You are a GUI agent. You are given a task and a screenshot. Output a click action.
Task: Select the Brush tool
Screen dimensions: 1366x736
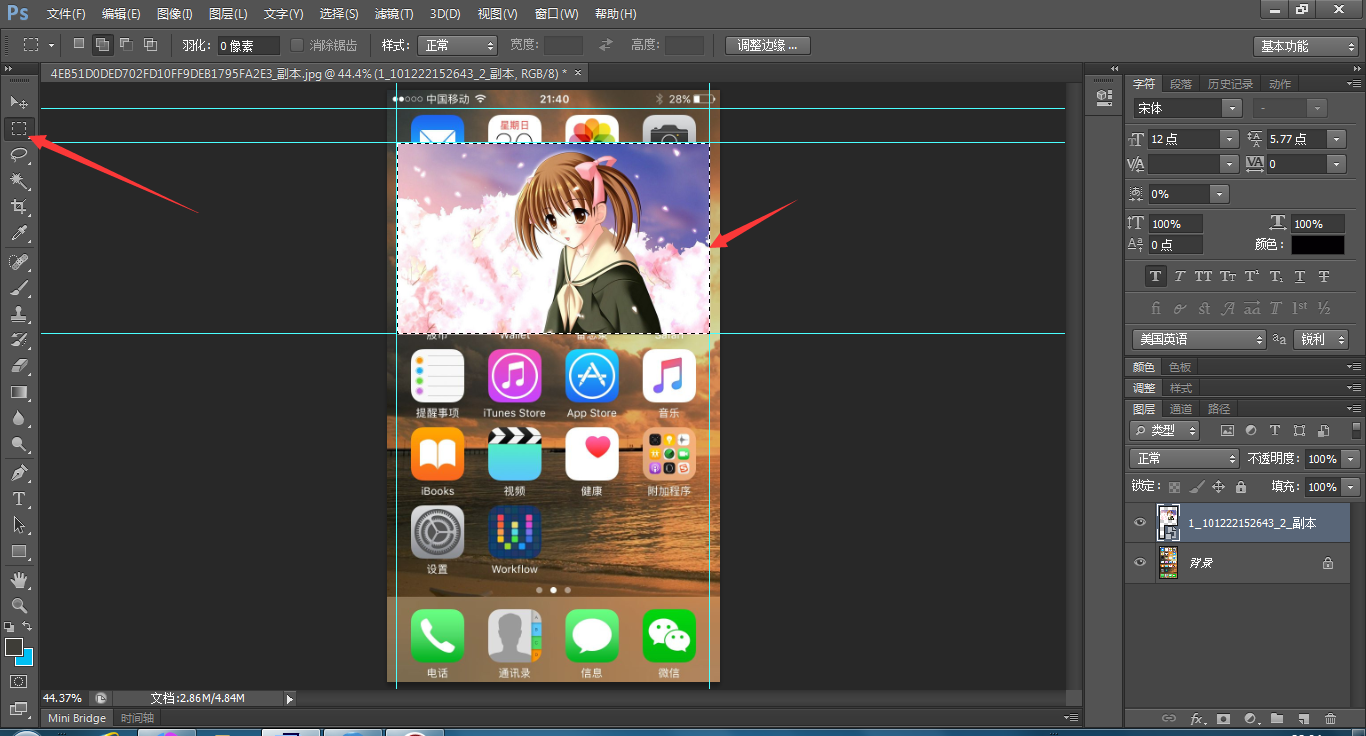(x=19, y=288)
